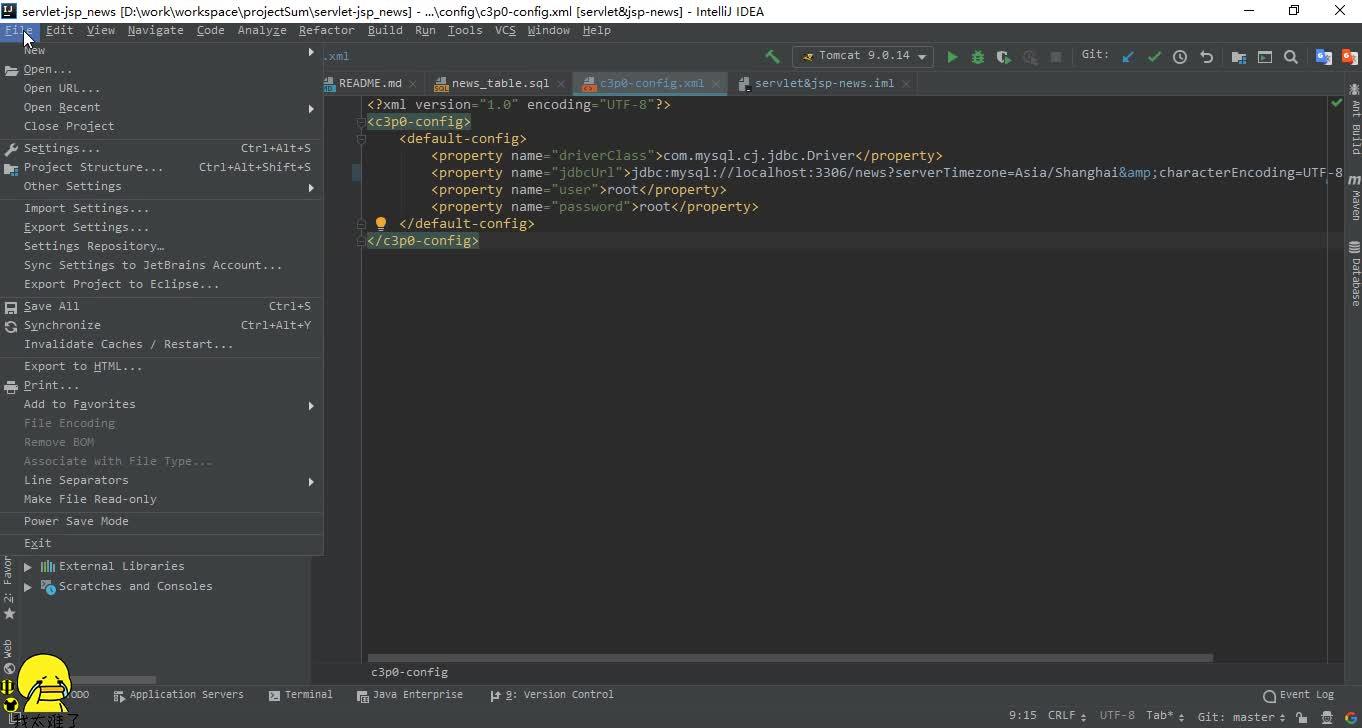Revert changes with the undo arrow icon
This screenshot has width=1362, height=728.
[x=1205, y=56]
